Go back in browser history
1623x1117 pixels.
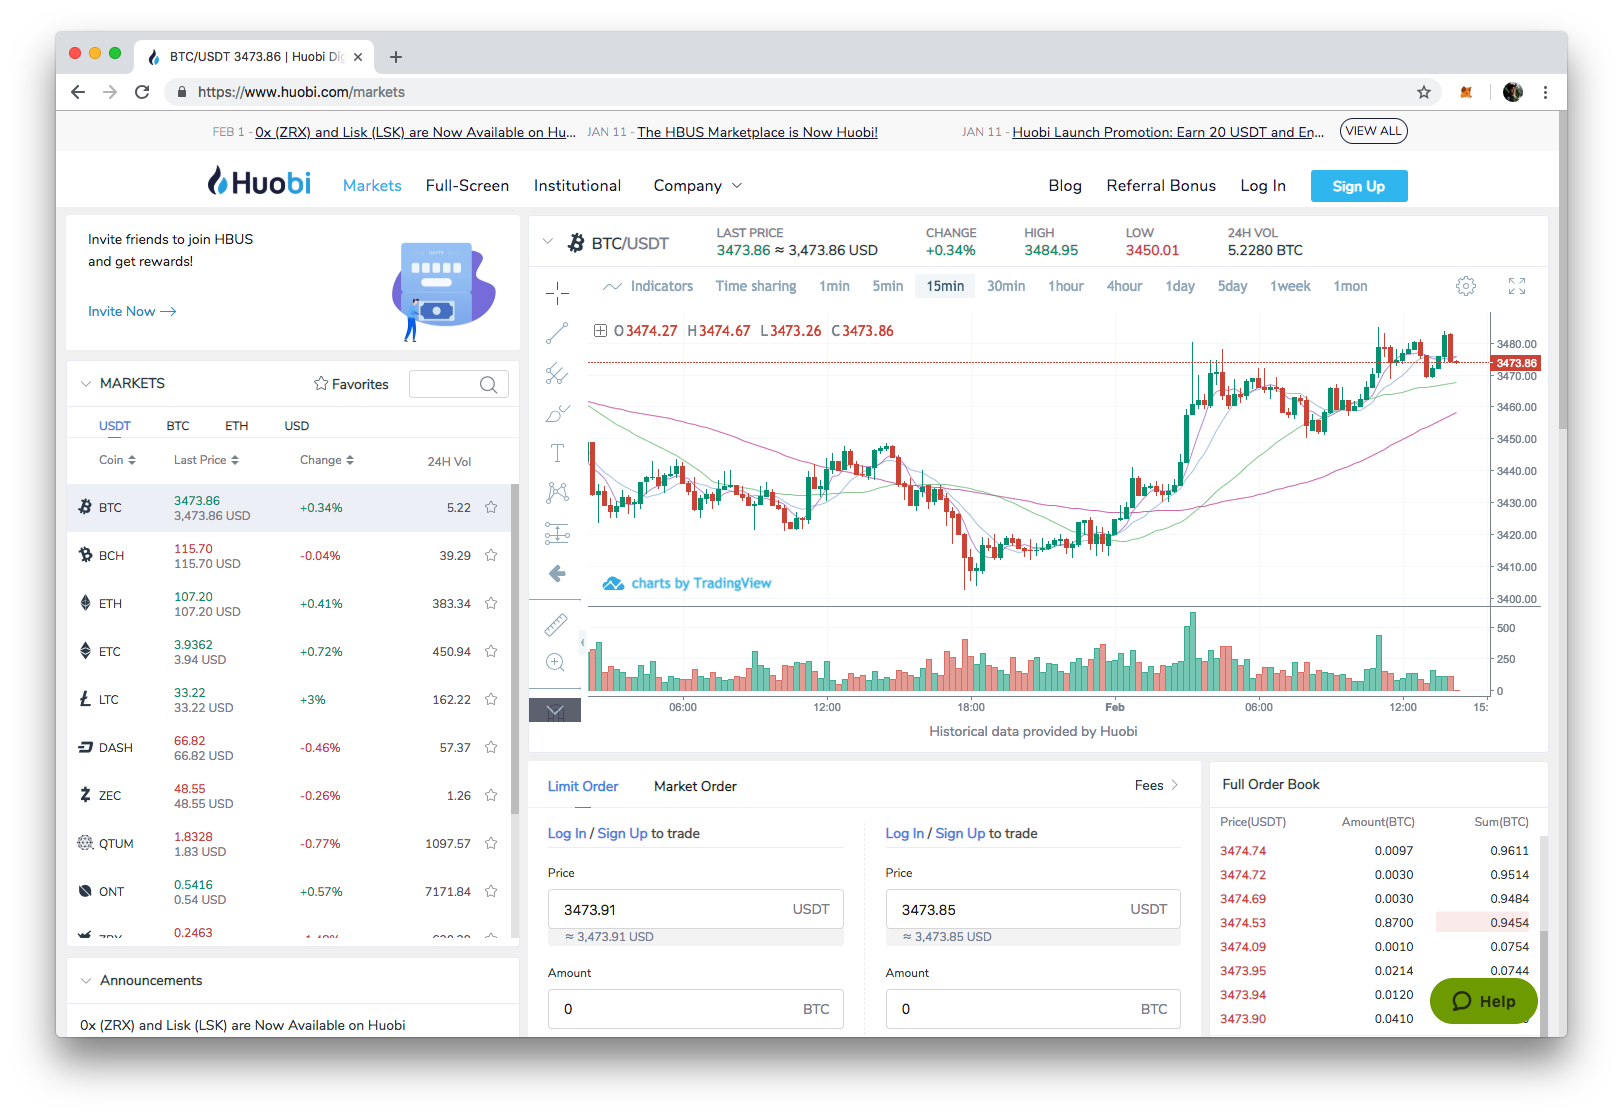pos(78,92)
